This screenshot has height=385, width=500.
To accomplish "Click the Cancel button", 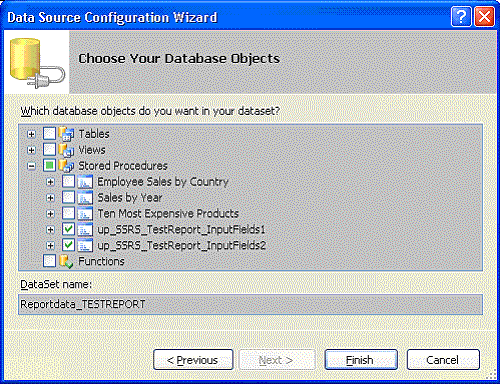I will (x=443, y=360).
